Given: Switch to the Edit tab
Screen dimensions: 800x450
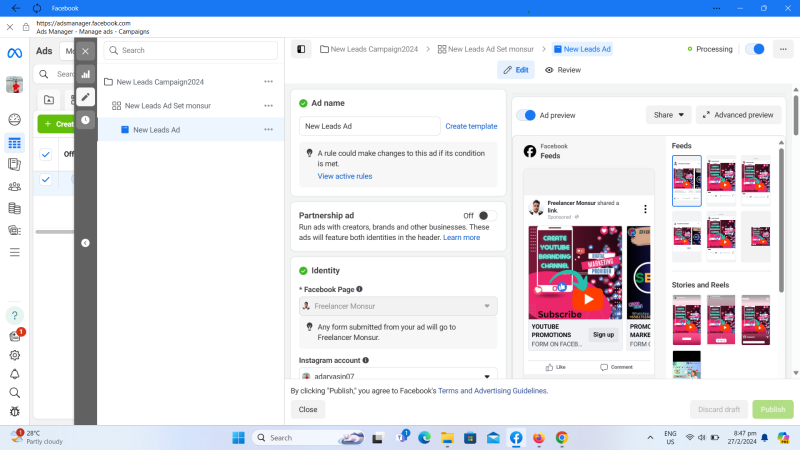Looking at the screenshot, I should pyautogui.click(x=516, y=70).
